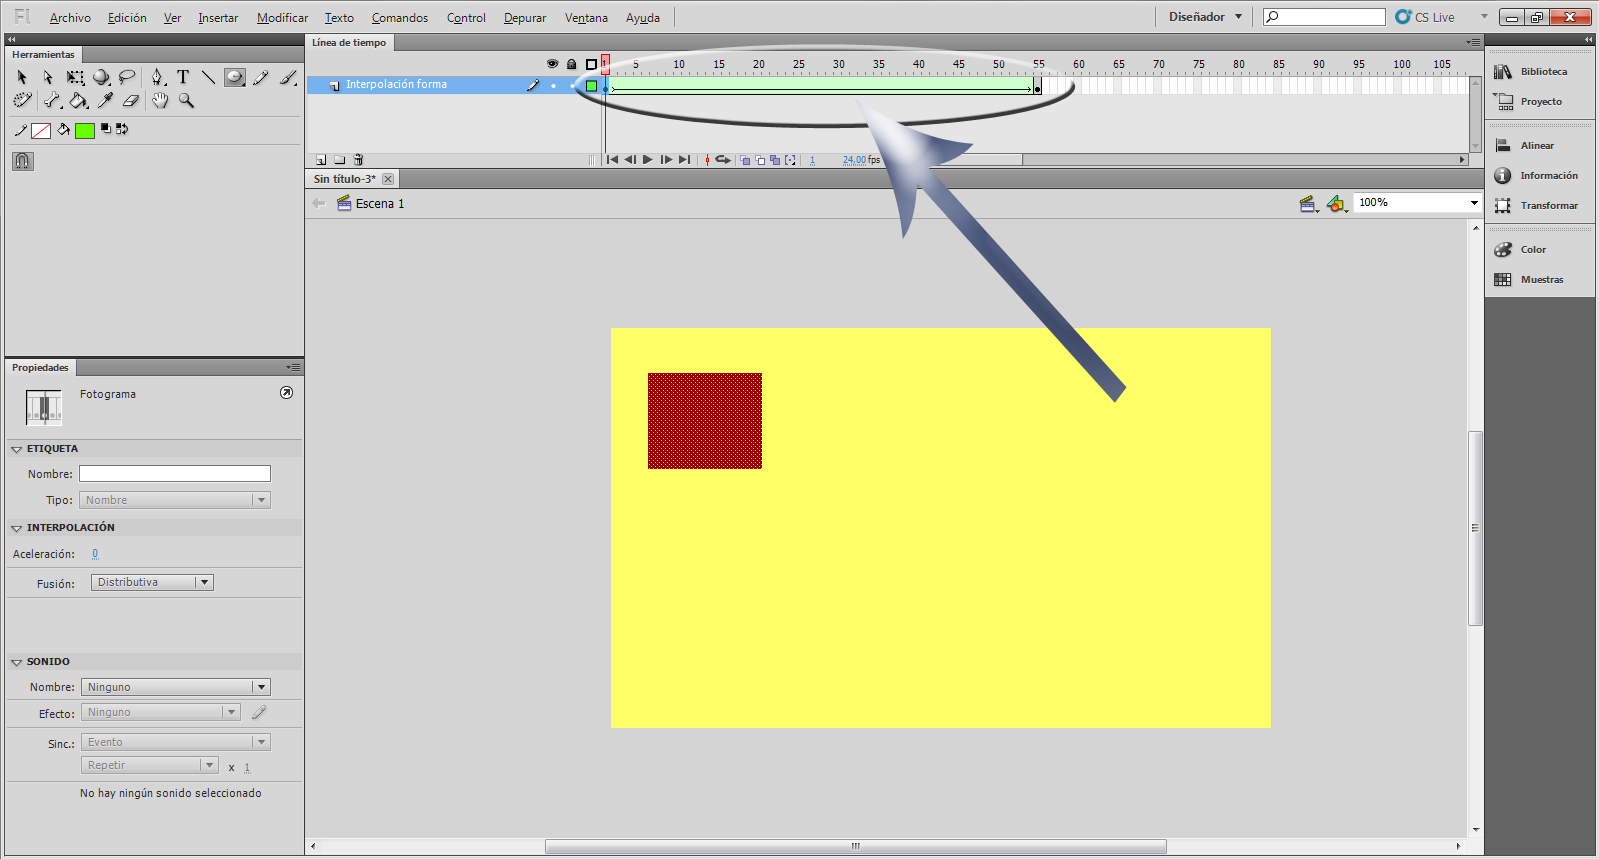This screenshot has width=1599, height=859.
Task: Open the Edición menu
Action: point(127,18)
